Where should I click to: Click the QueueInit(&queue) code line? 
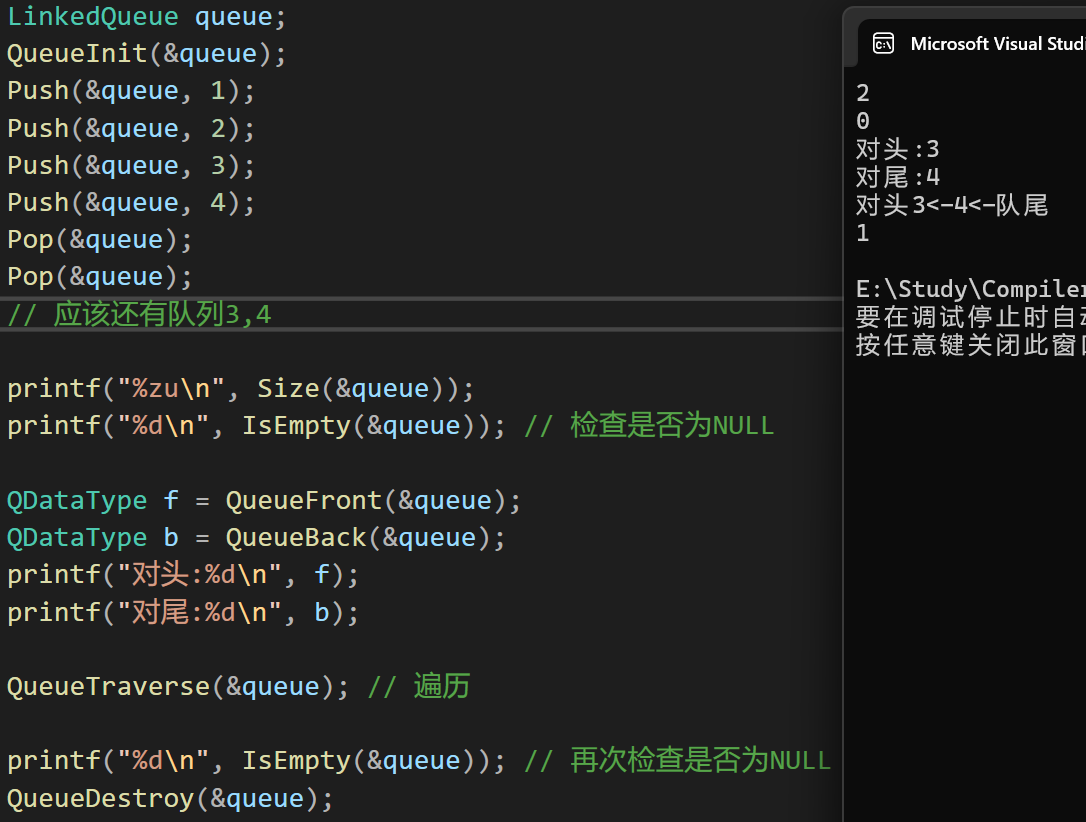point(146,54)
